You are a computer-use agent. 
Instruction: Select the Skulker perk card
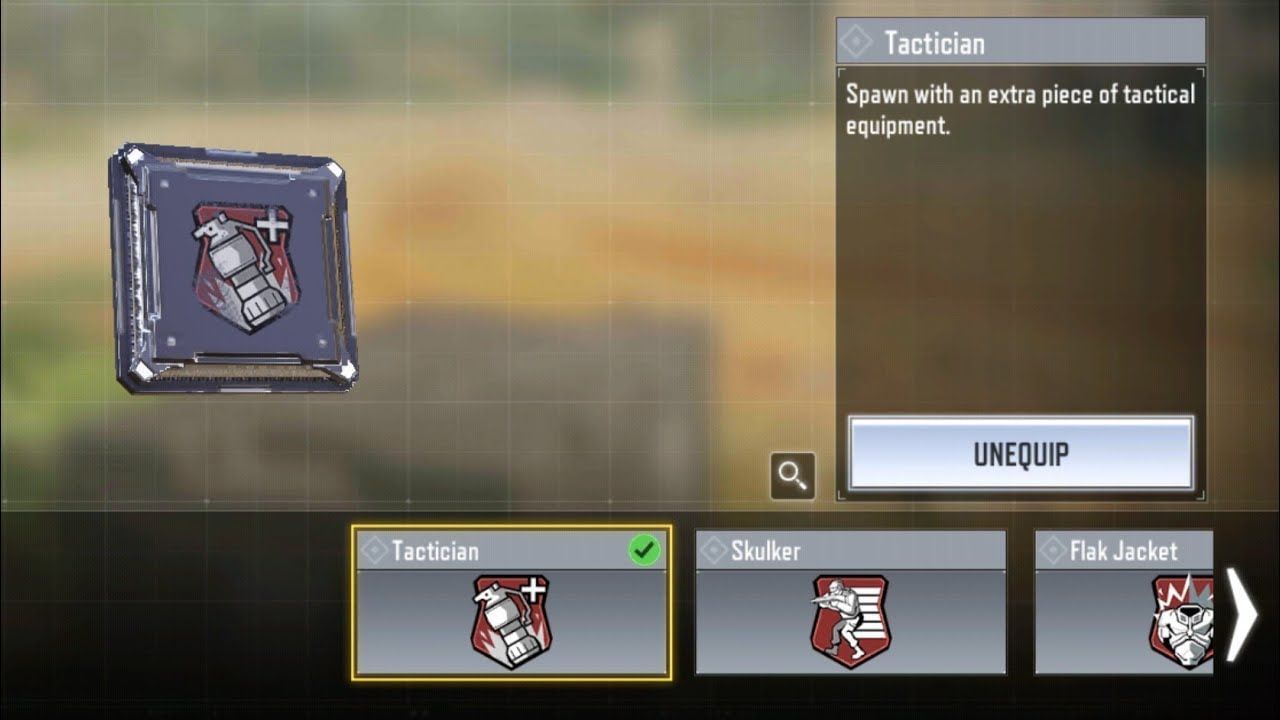(851, 603)
